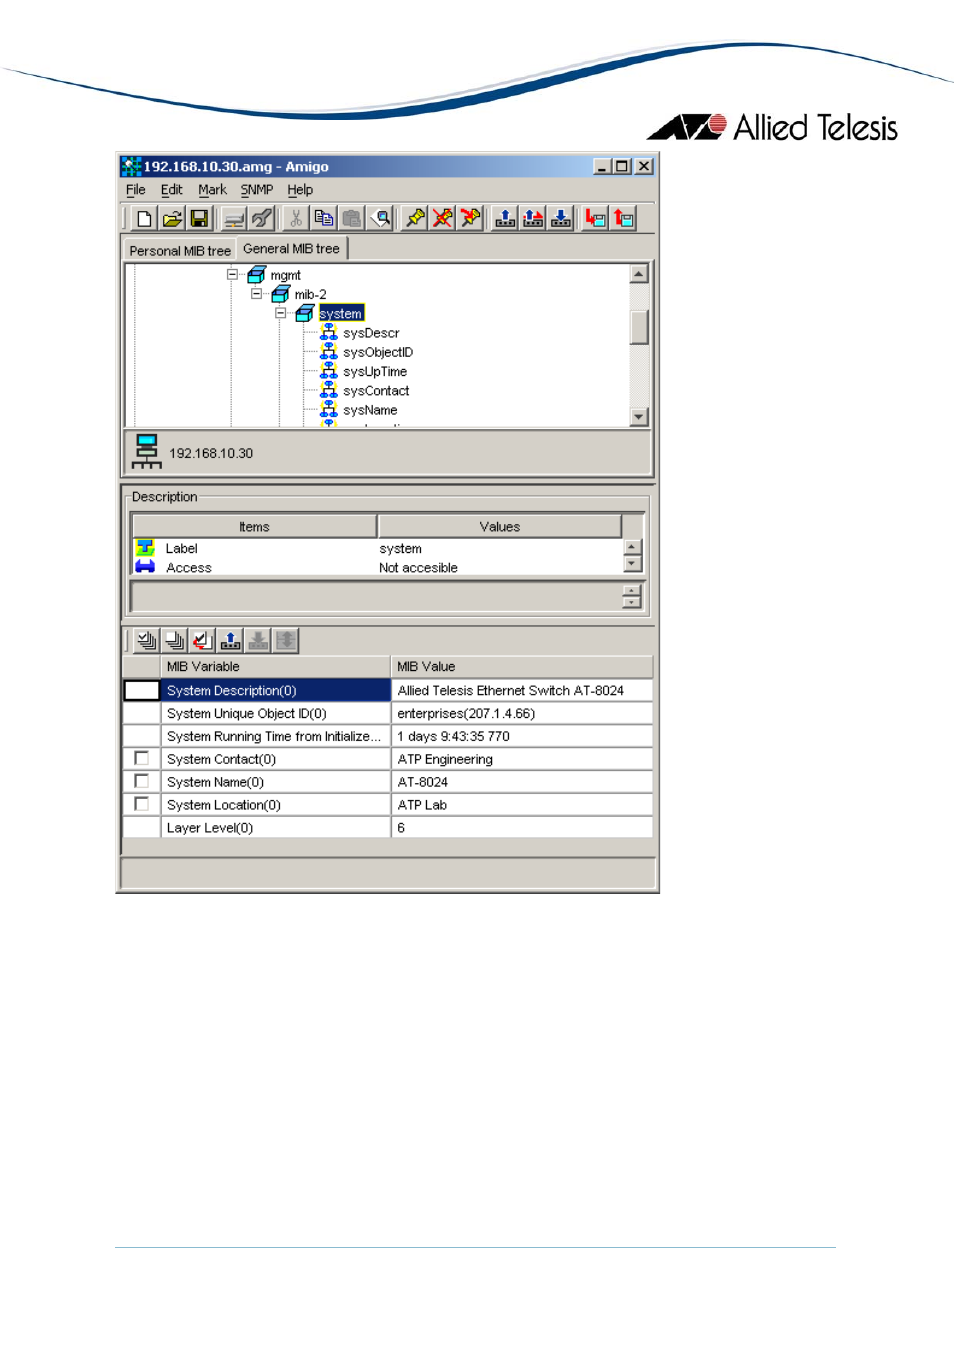Click the MIB tree scroll down arrow

639,416
